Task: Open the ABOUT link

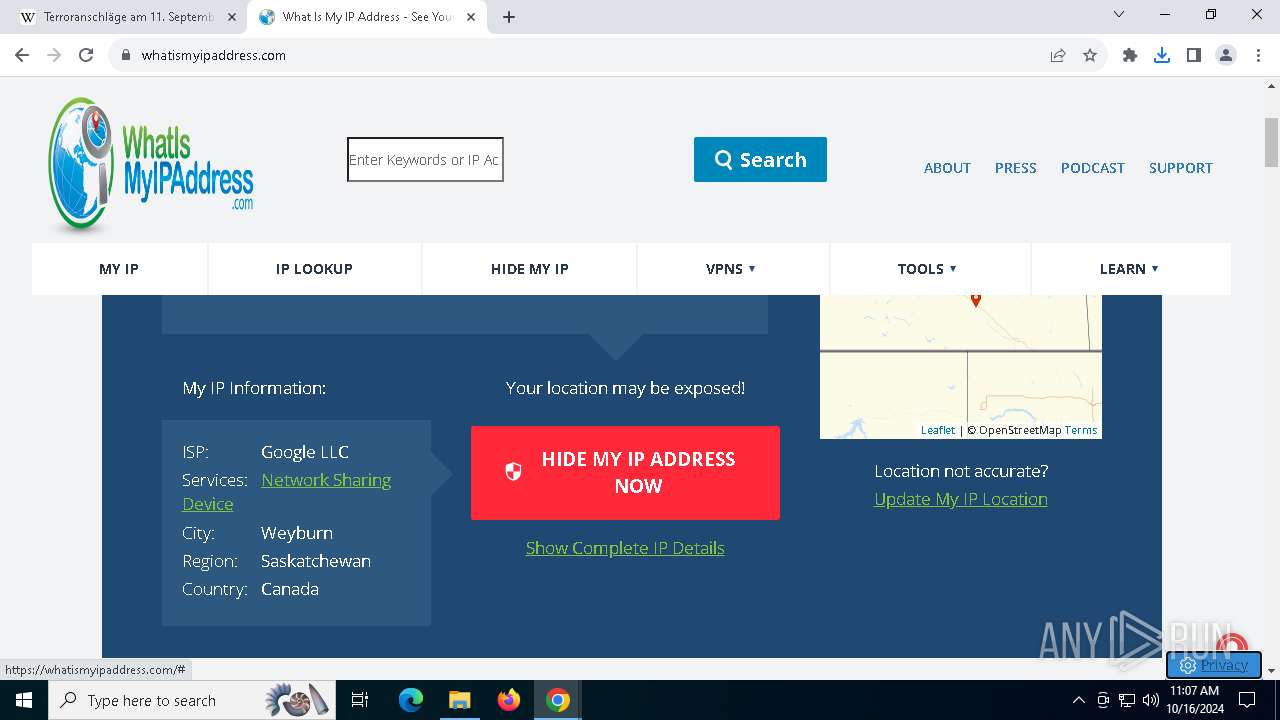Action: tap(947, 168)
